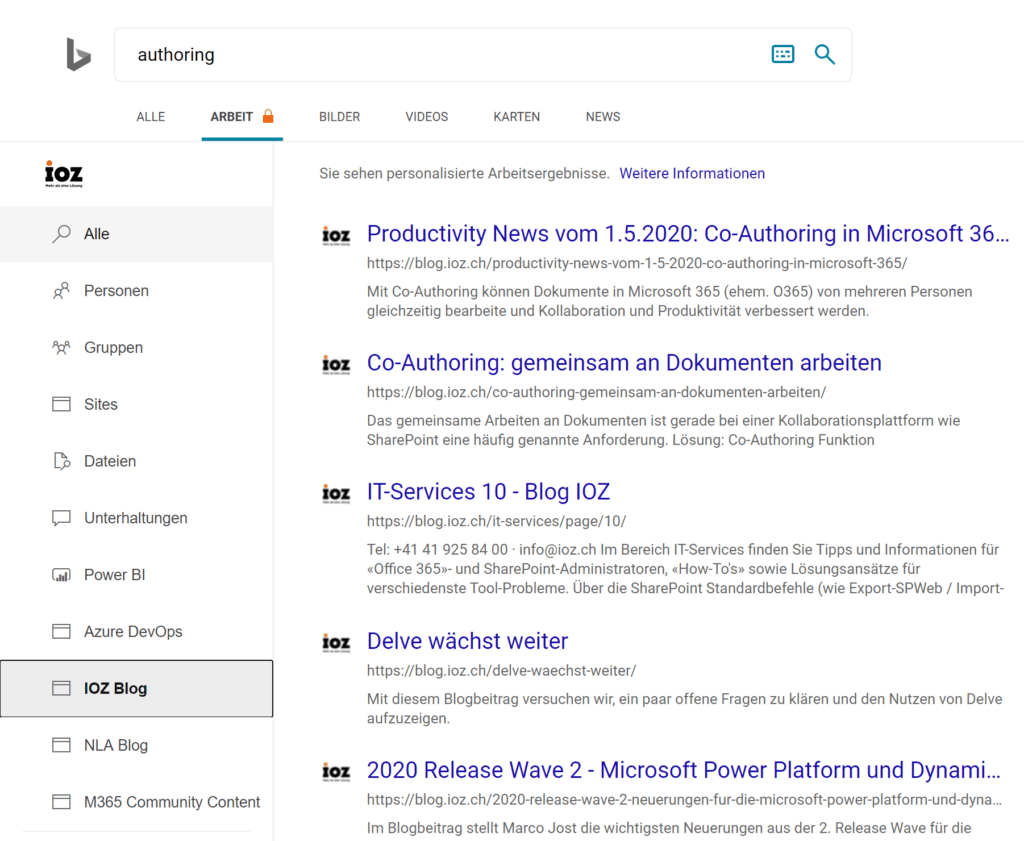Open Weitere Informationen link

click(692, 174)
